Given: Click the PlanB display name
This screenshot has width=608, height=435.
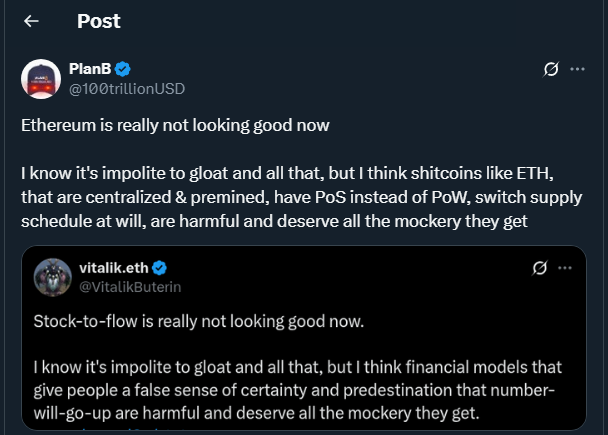Looking at the screenshot, I should coord(90,69).
